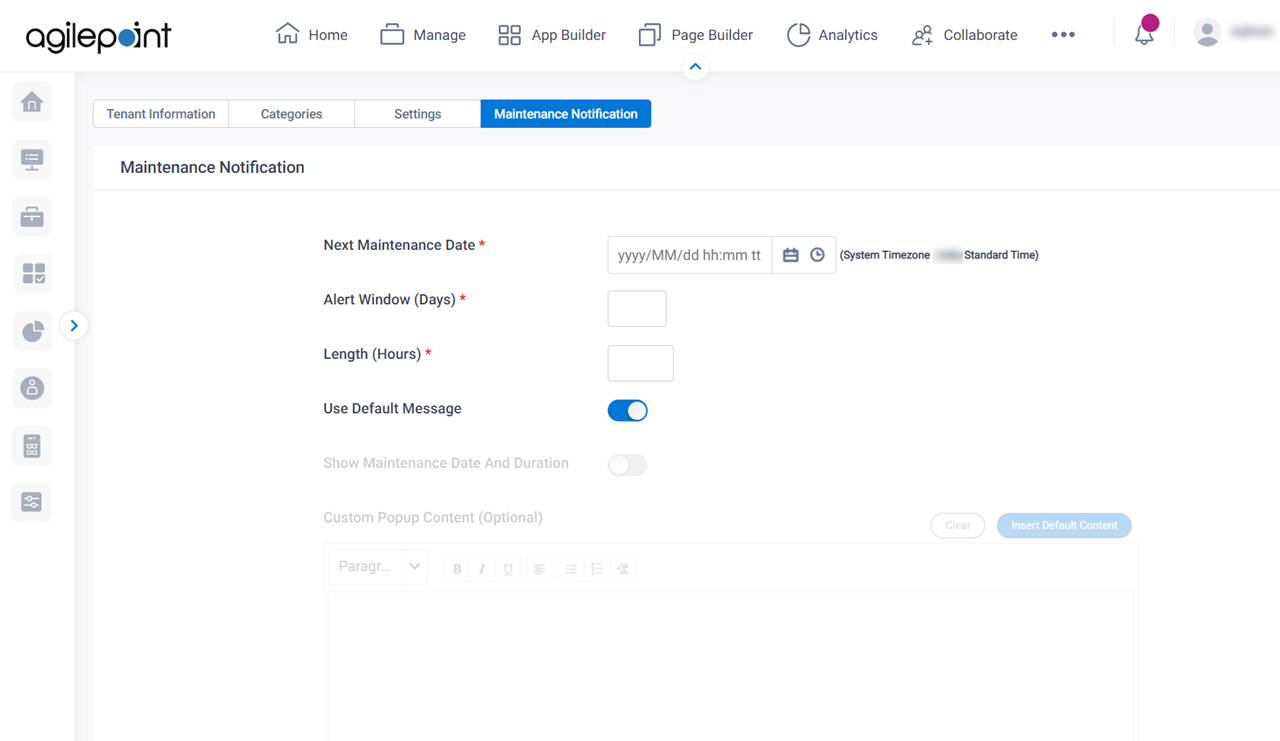The width and height of the screenshot is (1280, 741).
Task: Click the Clear button
Action: pos(958,525)
